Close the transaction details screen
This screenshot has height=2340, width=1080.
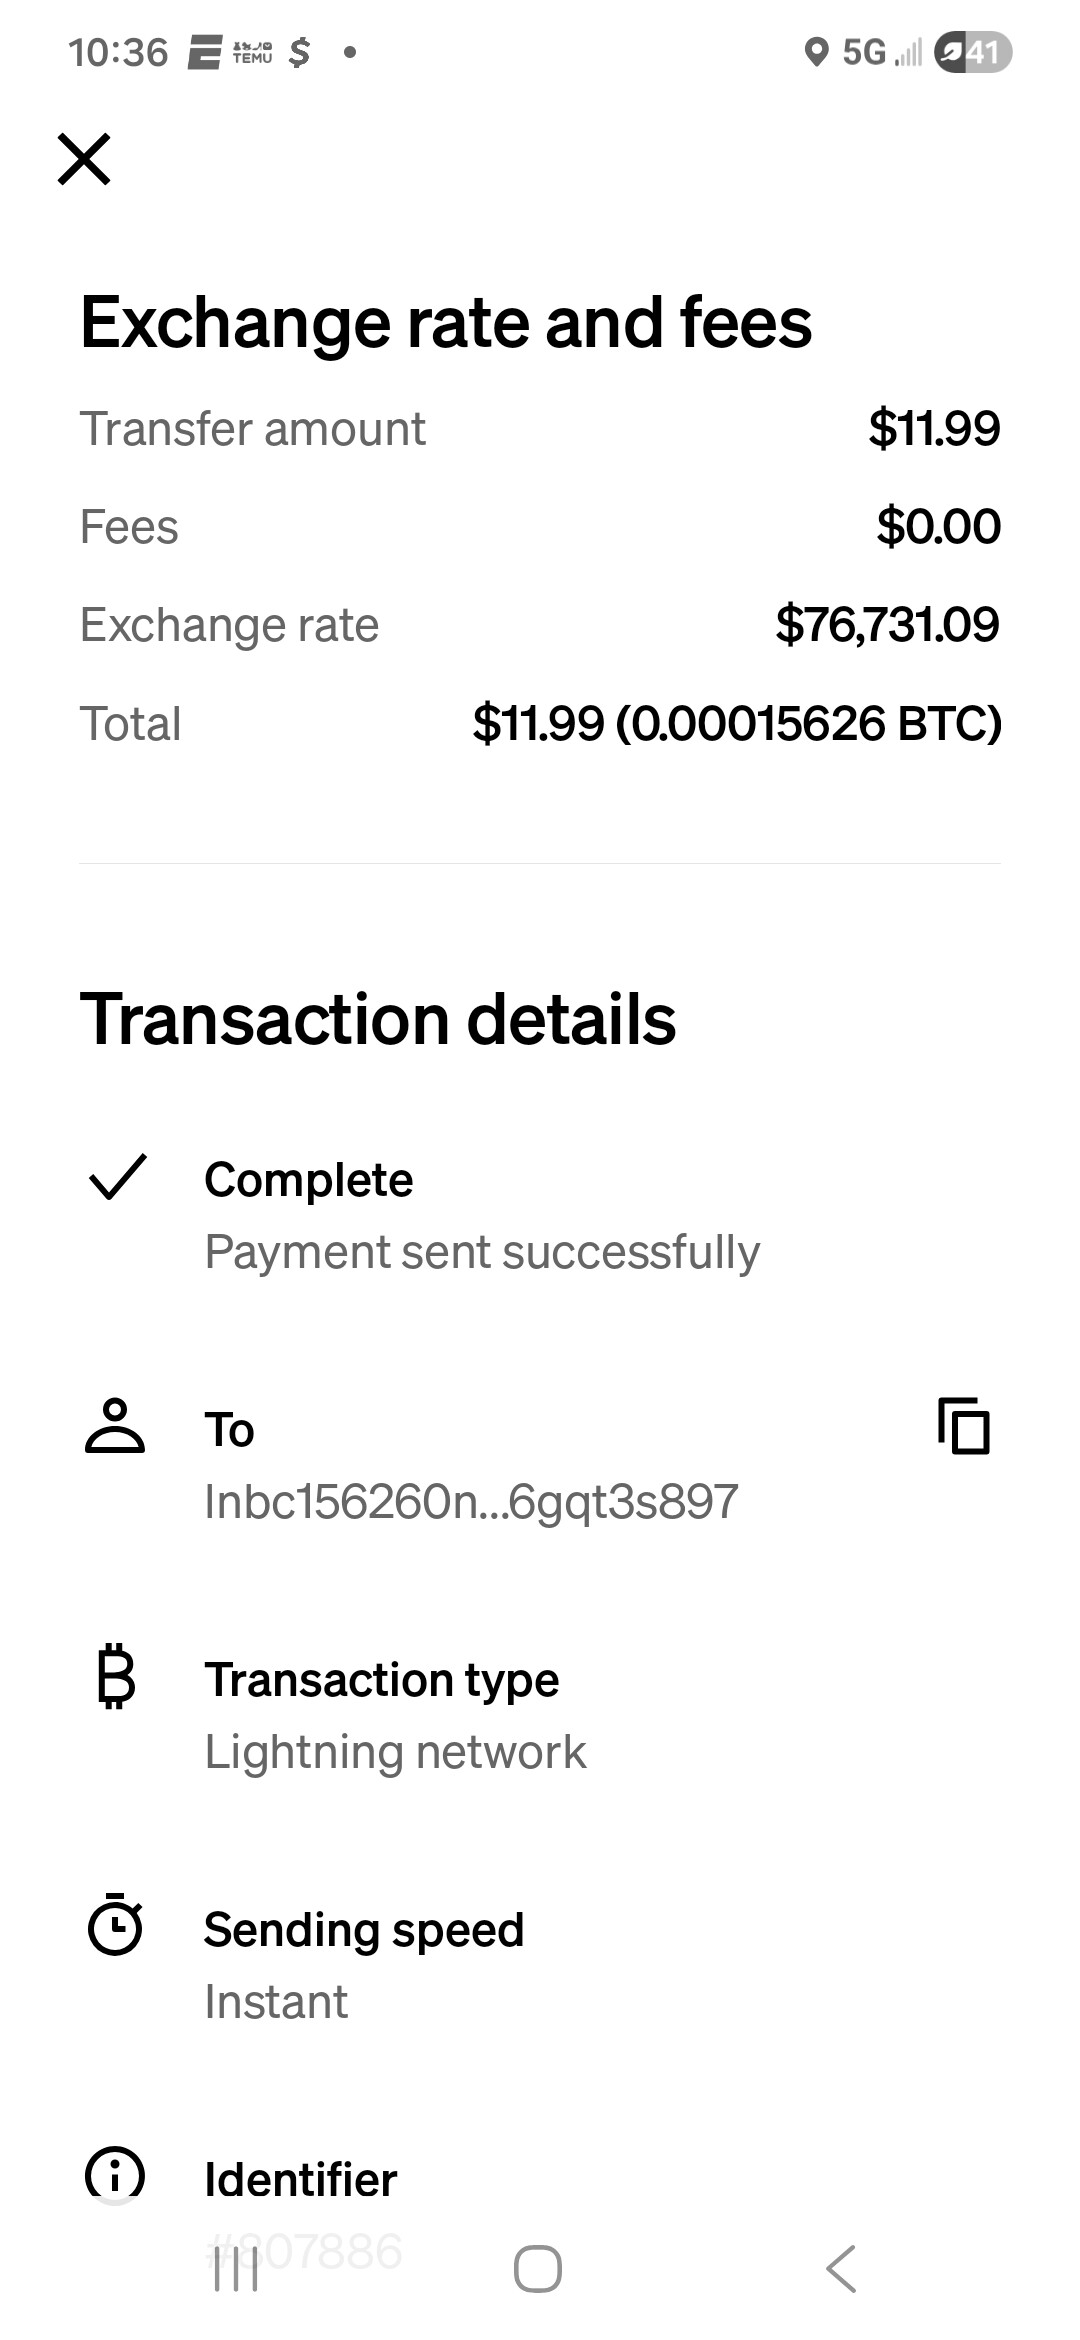pos(84,159)
